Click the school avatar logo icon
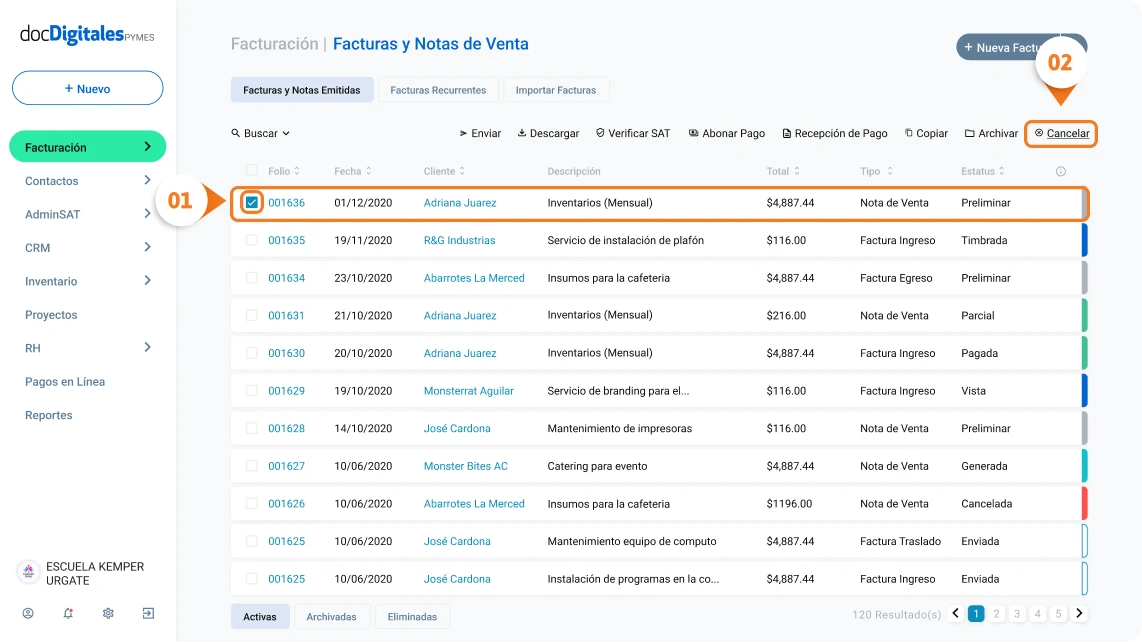 tap(28, 572)
